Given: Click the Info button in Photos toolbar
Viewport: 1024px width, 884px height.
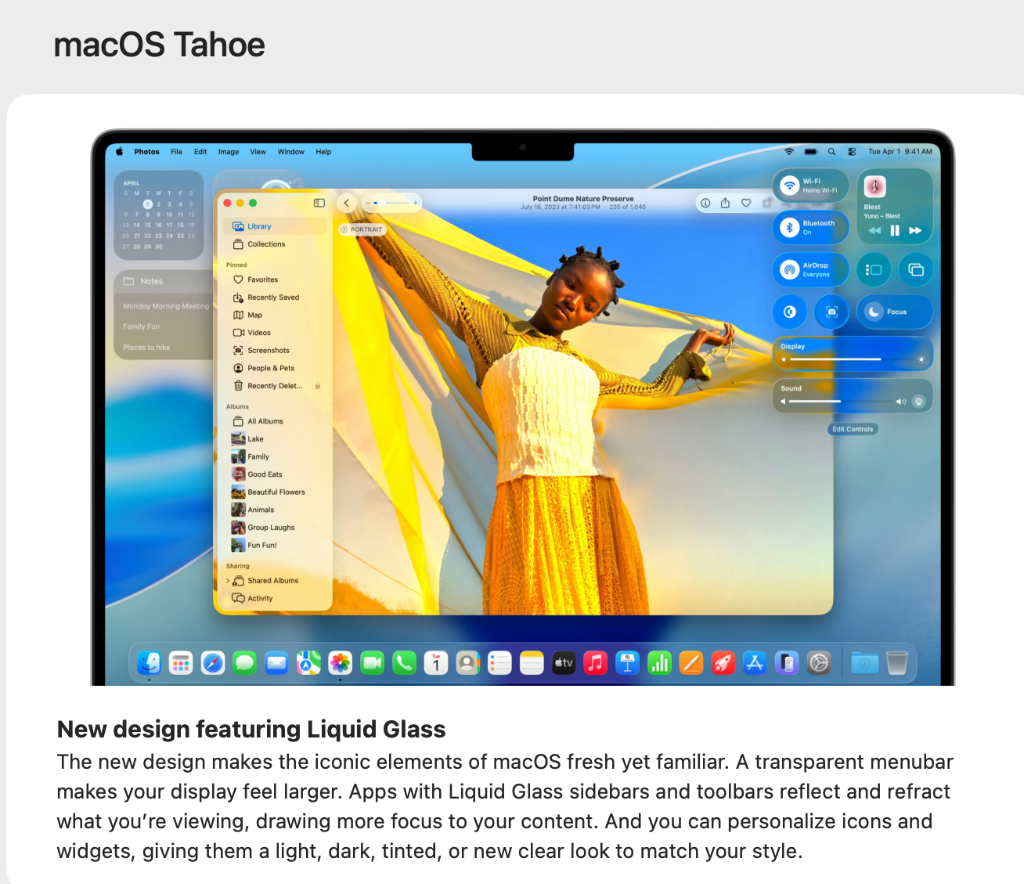Looking at the screenshot, I should coord(705,203).
